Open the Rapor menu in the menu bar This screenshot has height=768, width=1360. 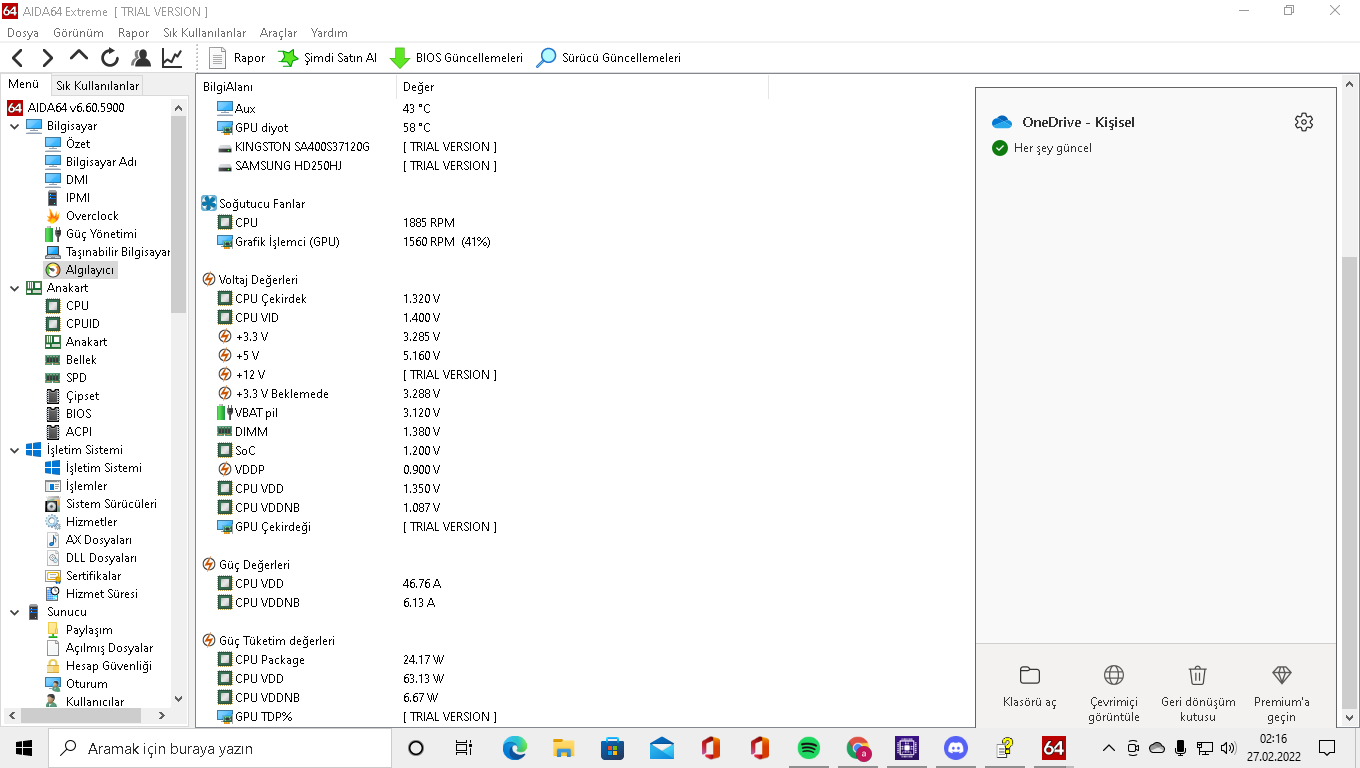tap(134, 33)
